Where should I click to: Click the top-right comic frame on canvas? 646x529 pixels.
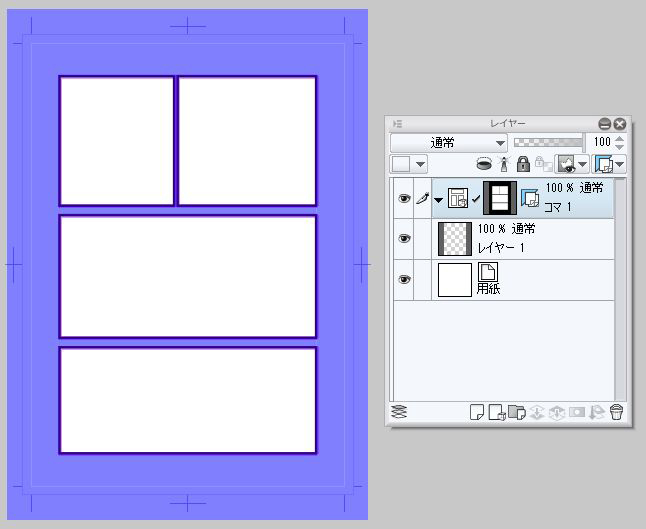point(247,141)
